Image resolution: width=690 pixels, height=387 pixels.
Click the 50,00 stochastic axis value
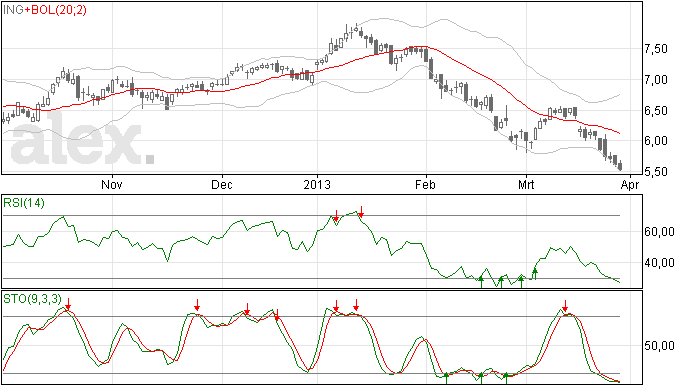659,346
